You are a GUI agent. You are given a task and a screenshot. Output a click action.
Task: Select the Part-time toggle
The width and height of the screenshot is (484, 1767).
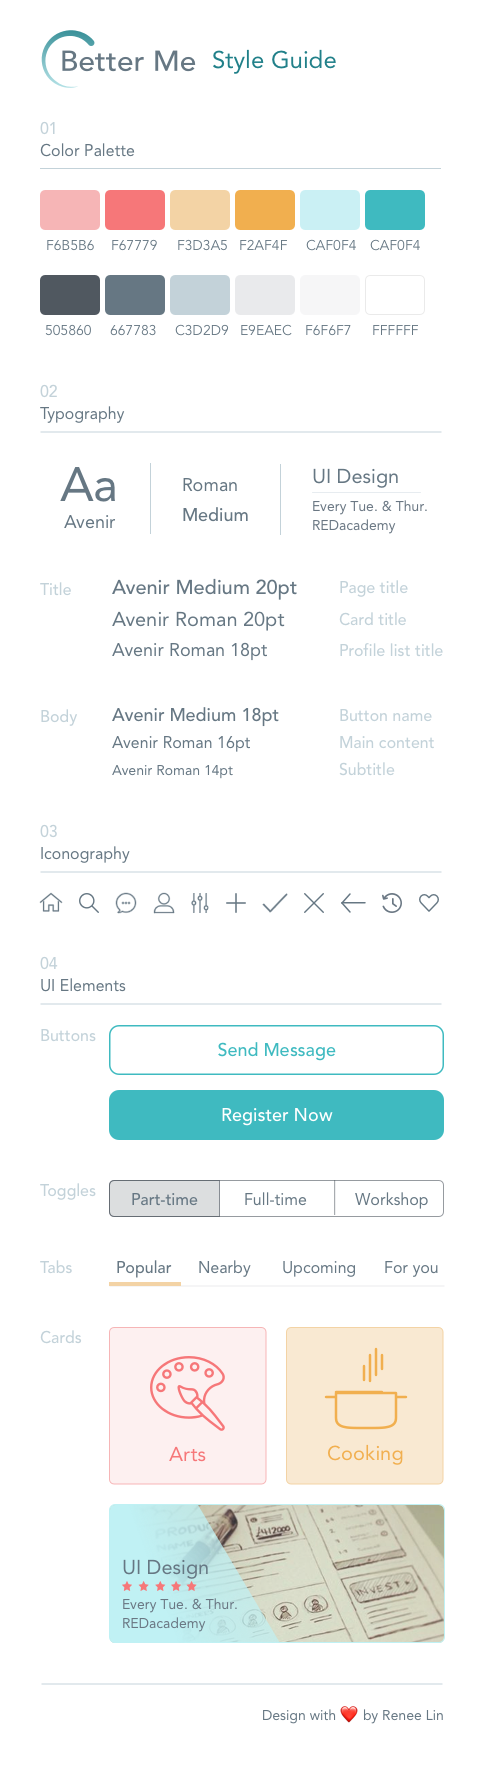coord(165,1199)
